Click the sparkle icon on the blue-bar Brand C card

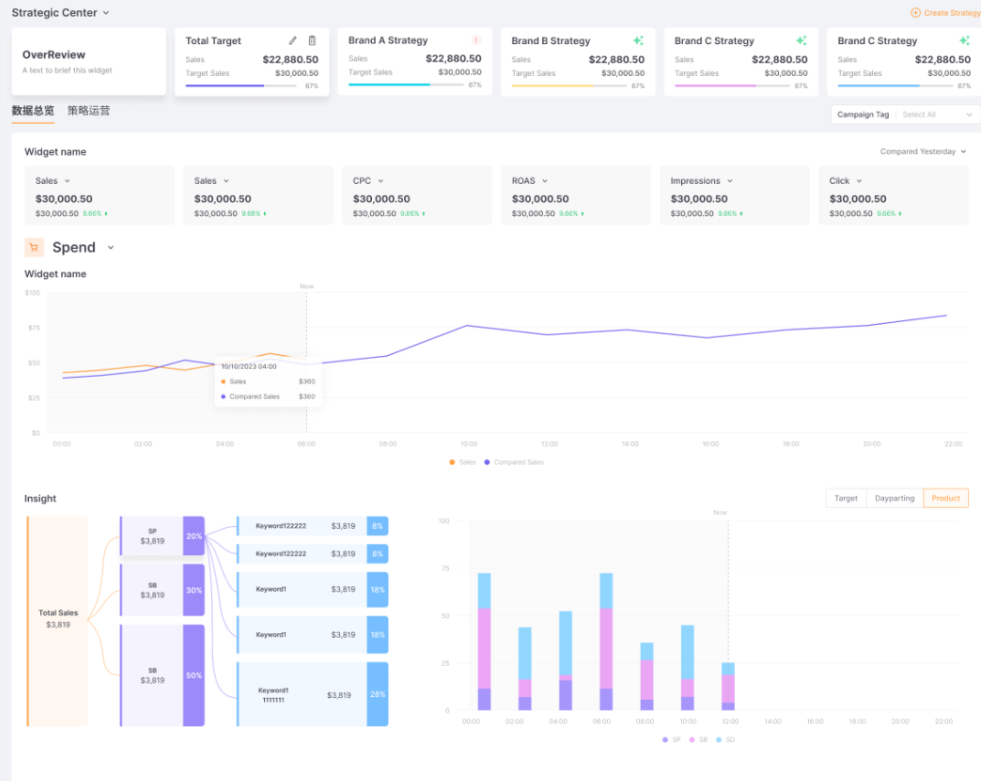tap(964, 40)
